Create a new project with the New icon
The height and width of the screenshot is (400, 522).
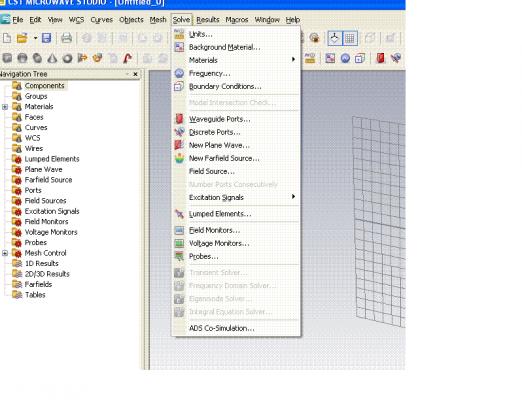point(7,38)
